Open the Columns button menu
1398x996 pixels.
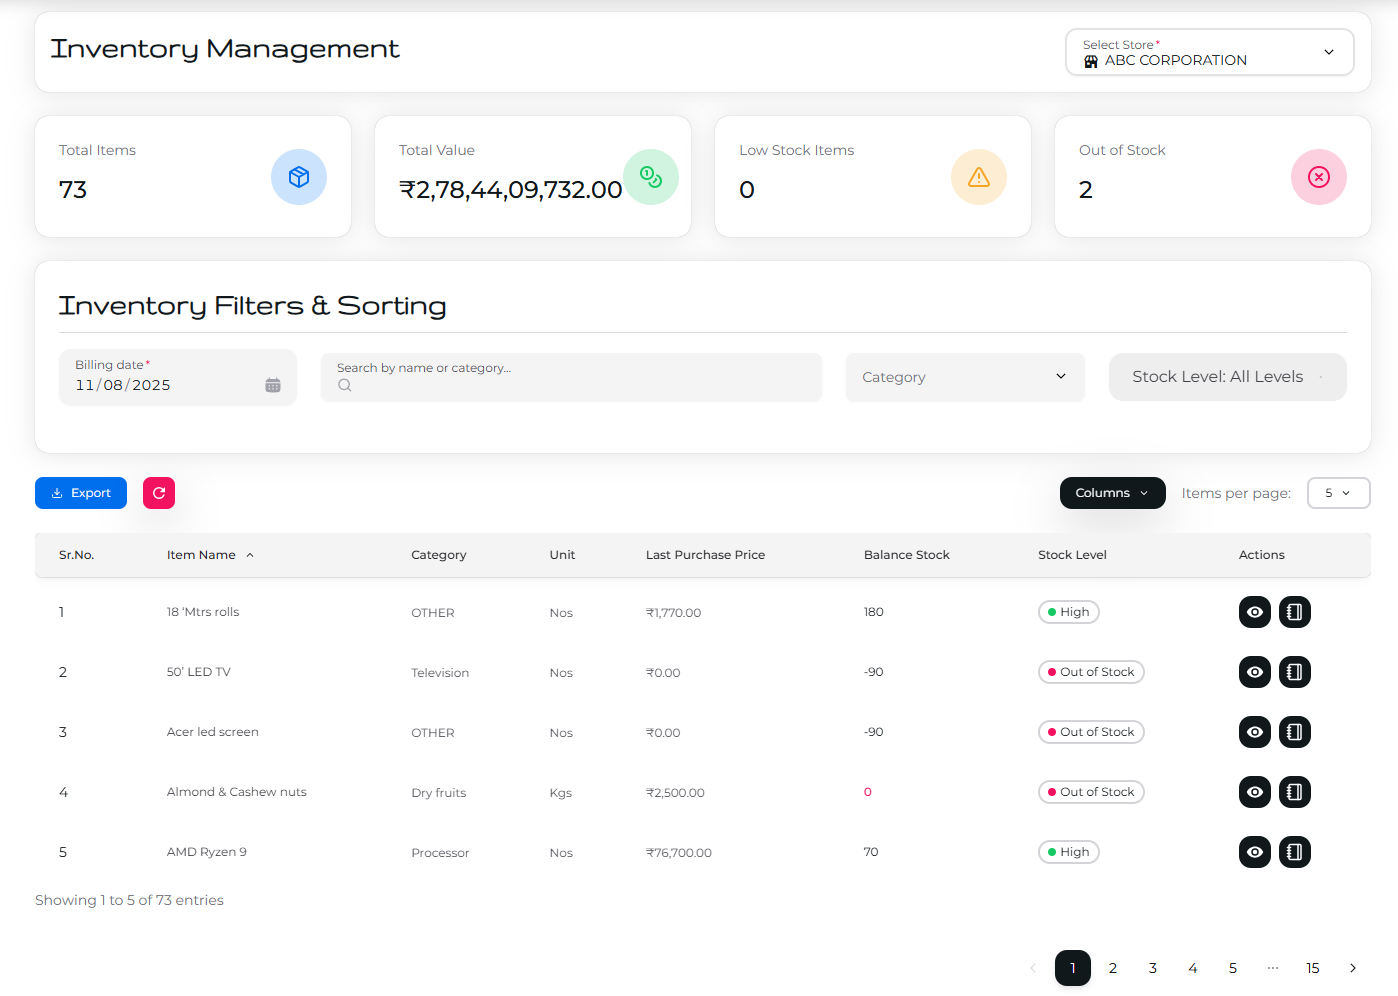(x=1112, y=493)
